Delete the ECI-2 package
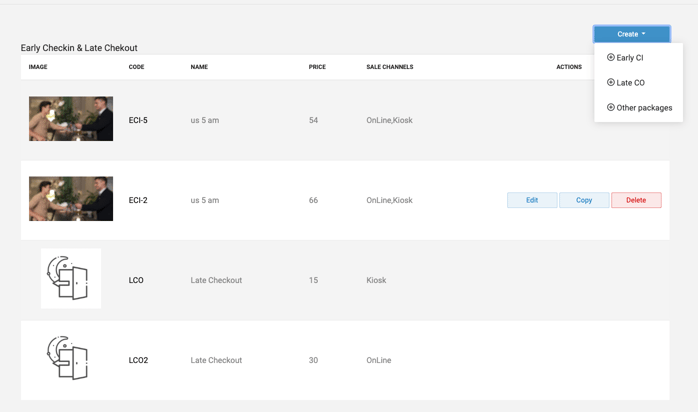This screenshot has height=412, width=698. pos(636,200)
